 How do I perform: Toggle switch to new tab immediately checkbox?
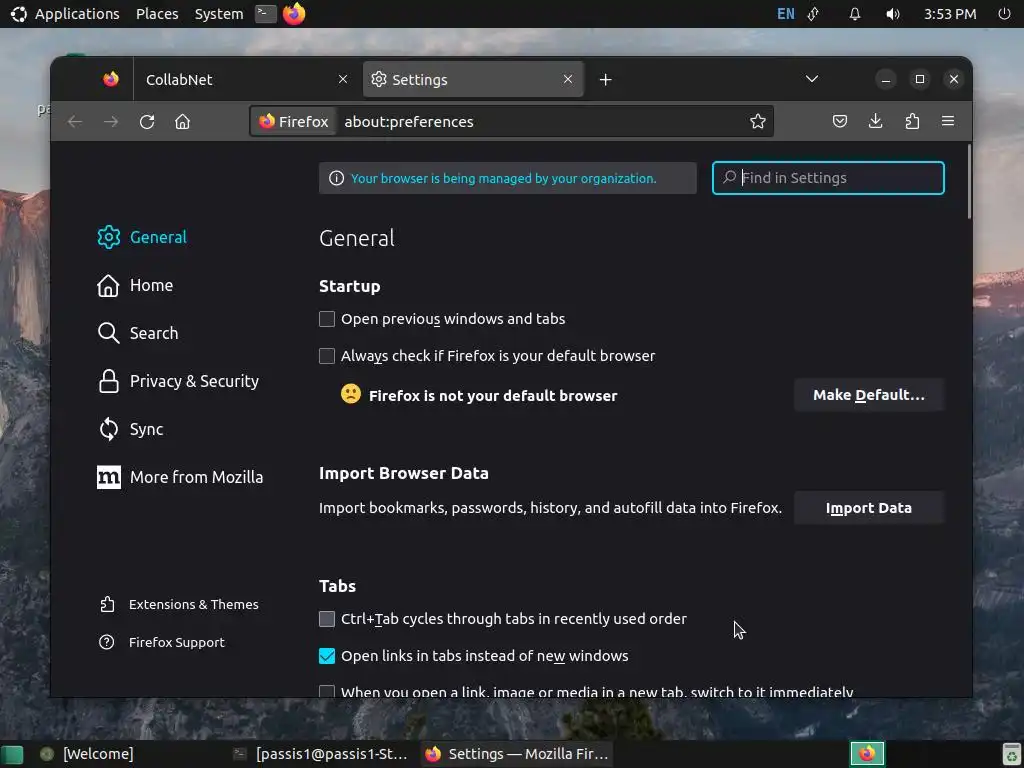[327, 692]
